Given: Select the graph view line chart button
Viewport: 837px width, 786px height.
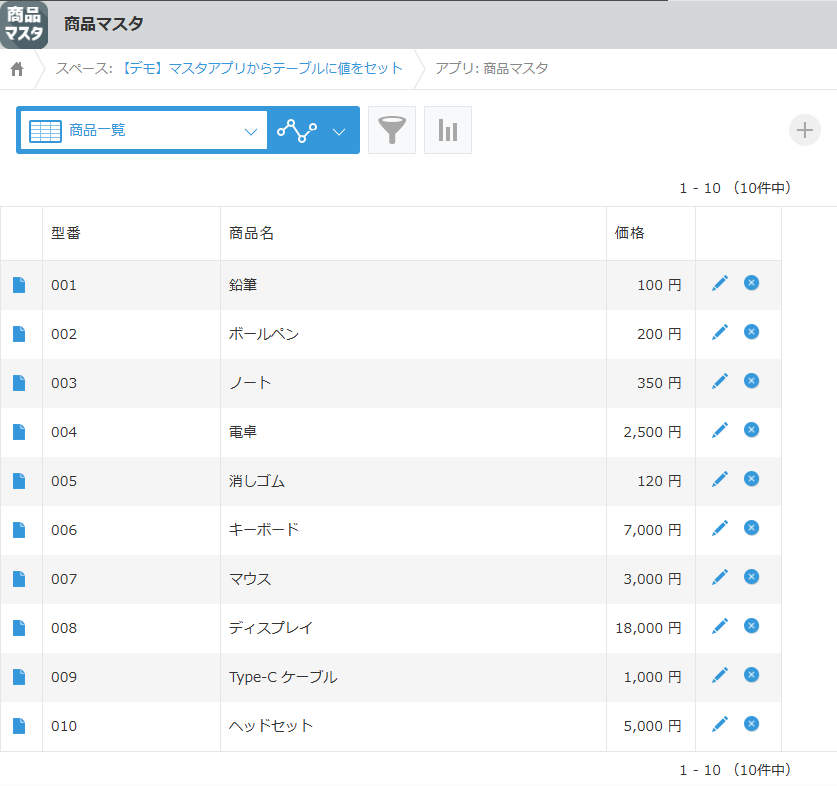Looking at the screenshot, I should (297, 131).
